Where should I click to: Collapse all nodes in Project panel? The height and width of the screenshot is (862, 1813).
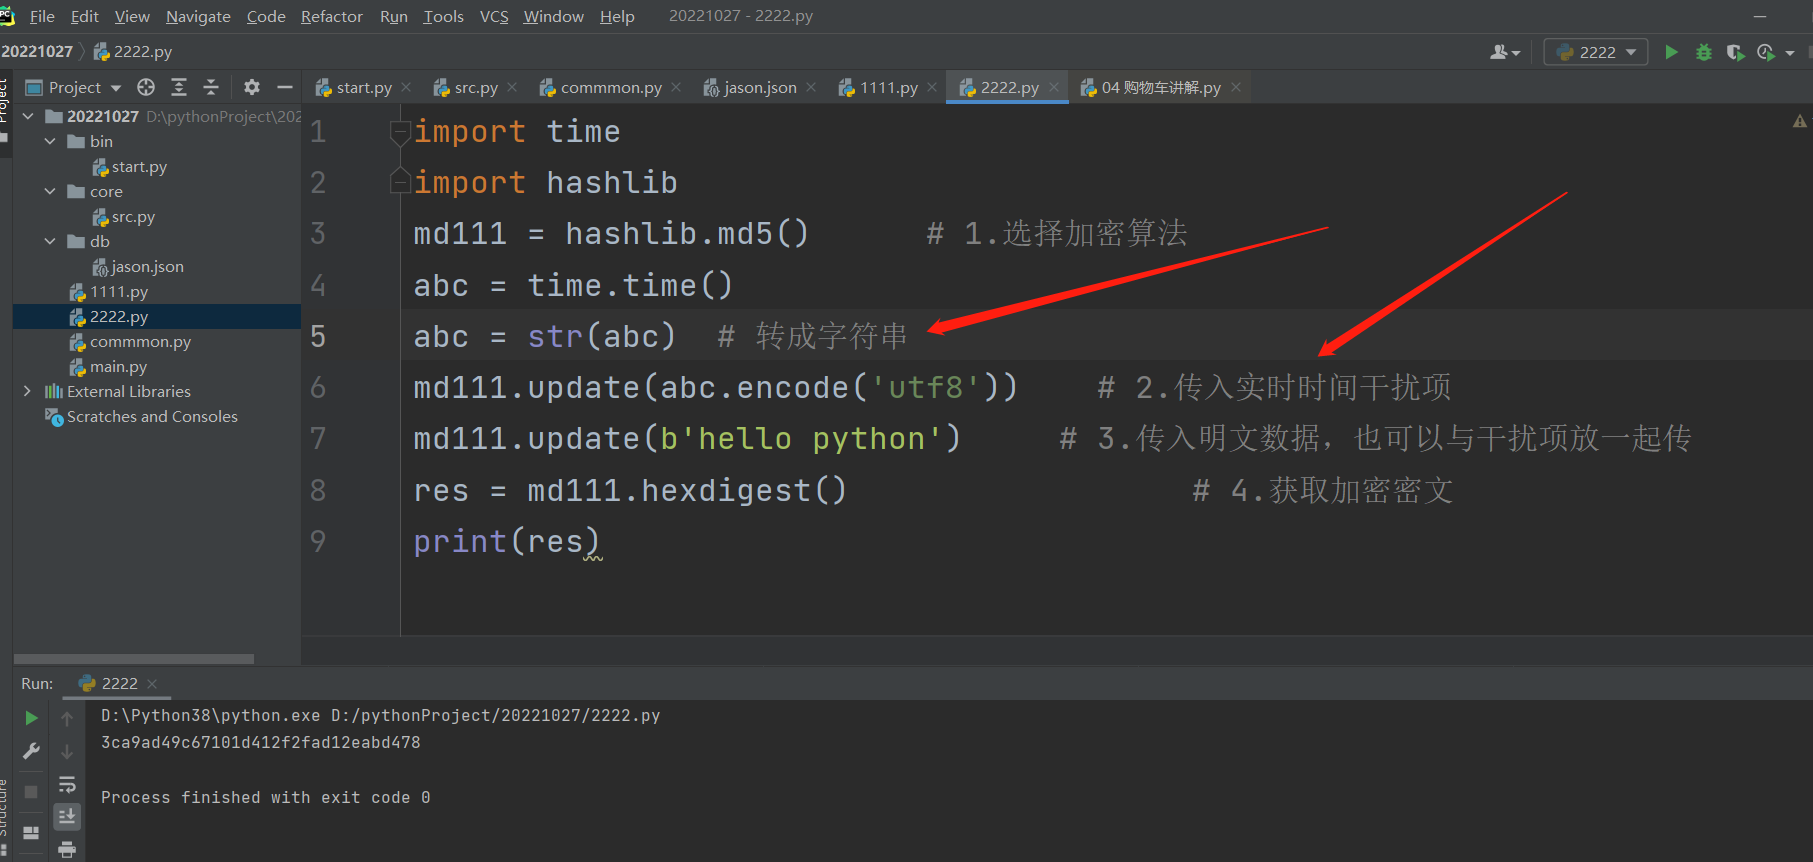point(211,87)
